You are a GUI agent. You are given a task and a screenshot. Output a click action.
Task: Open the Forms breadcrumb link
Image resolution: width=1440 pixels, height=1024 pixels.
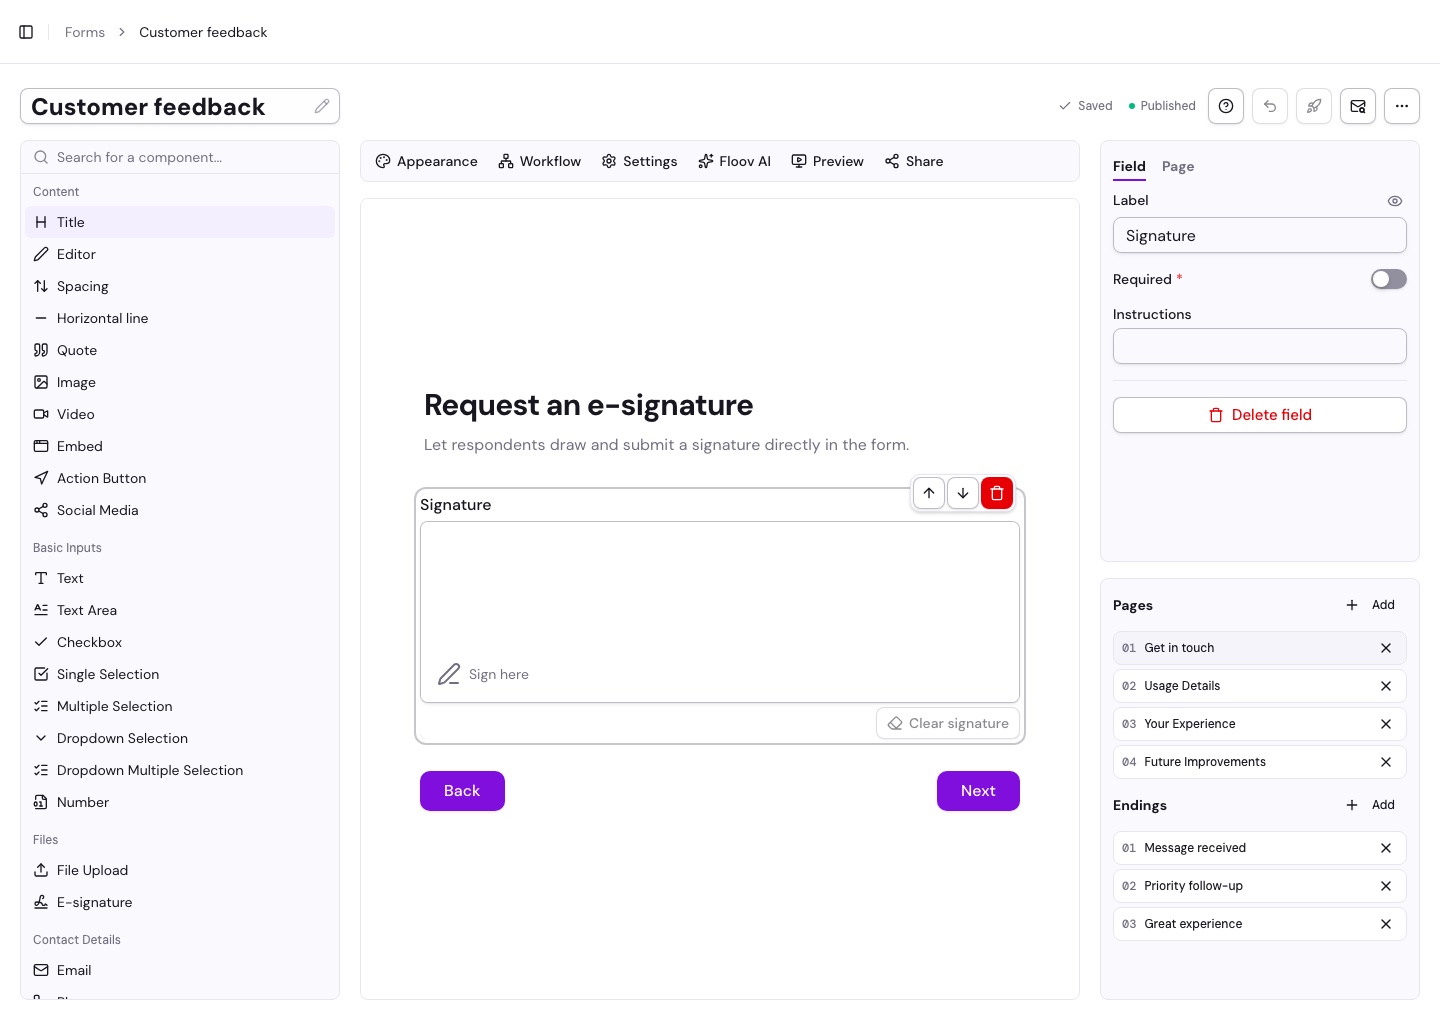[x=85, y=32]
